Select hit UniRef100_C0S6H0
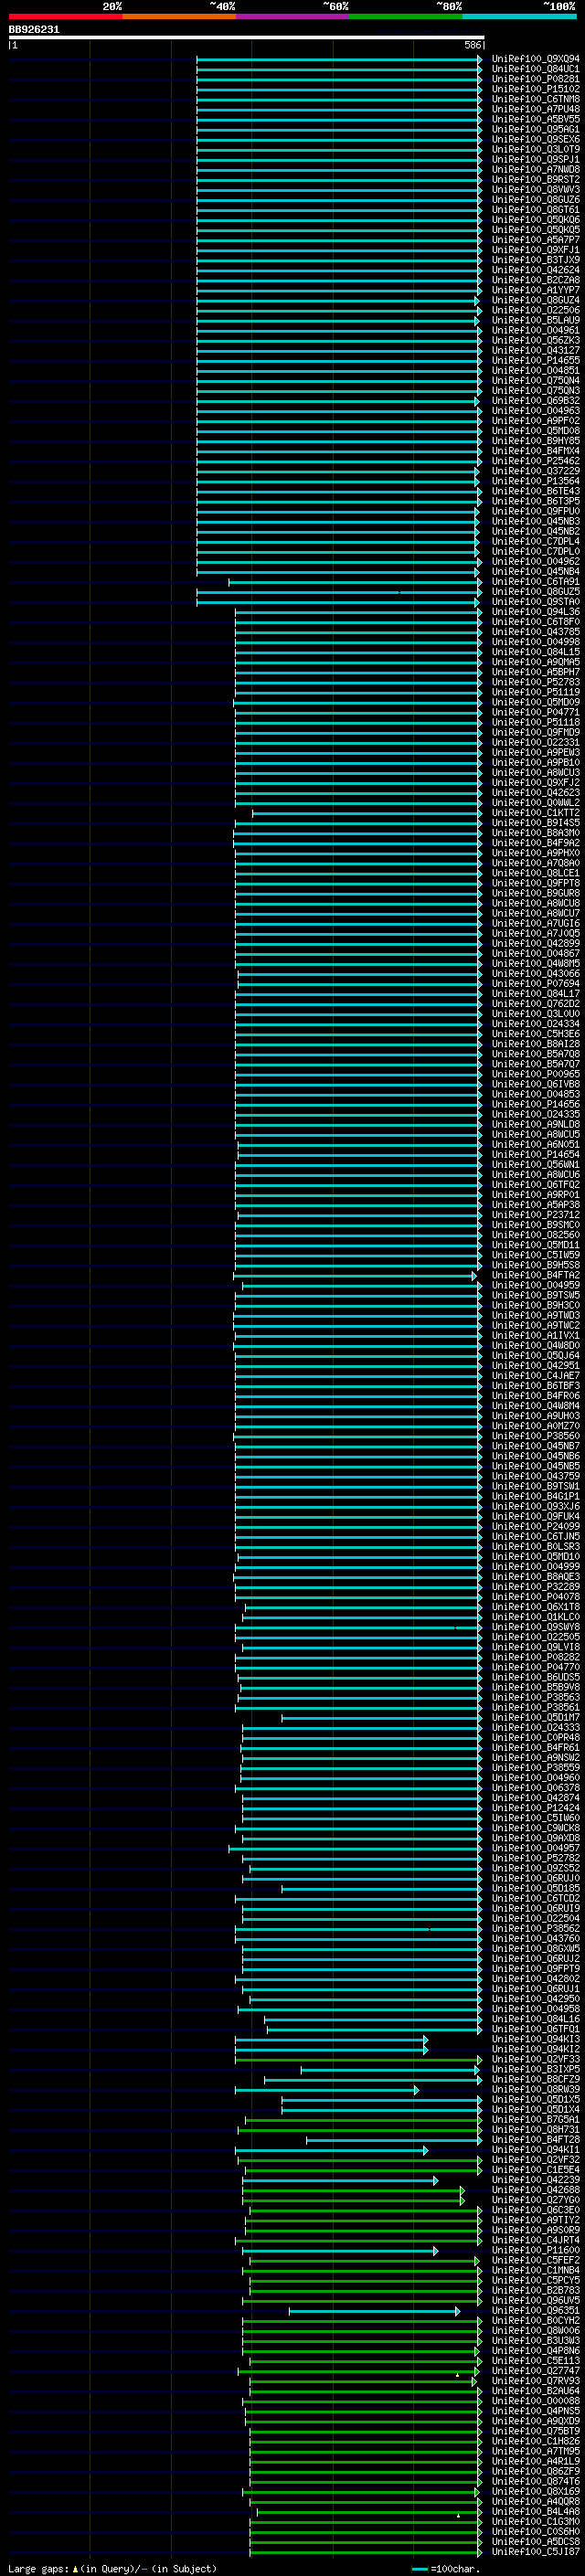The height and width of the screenshot is (2576, 585). click(535, 2531)
